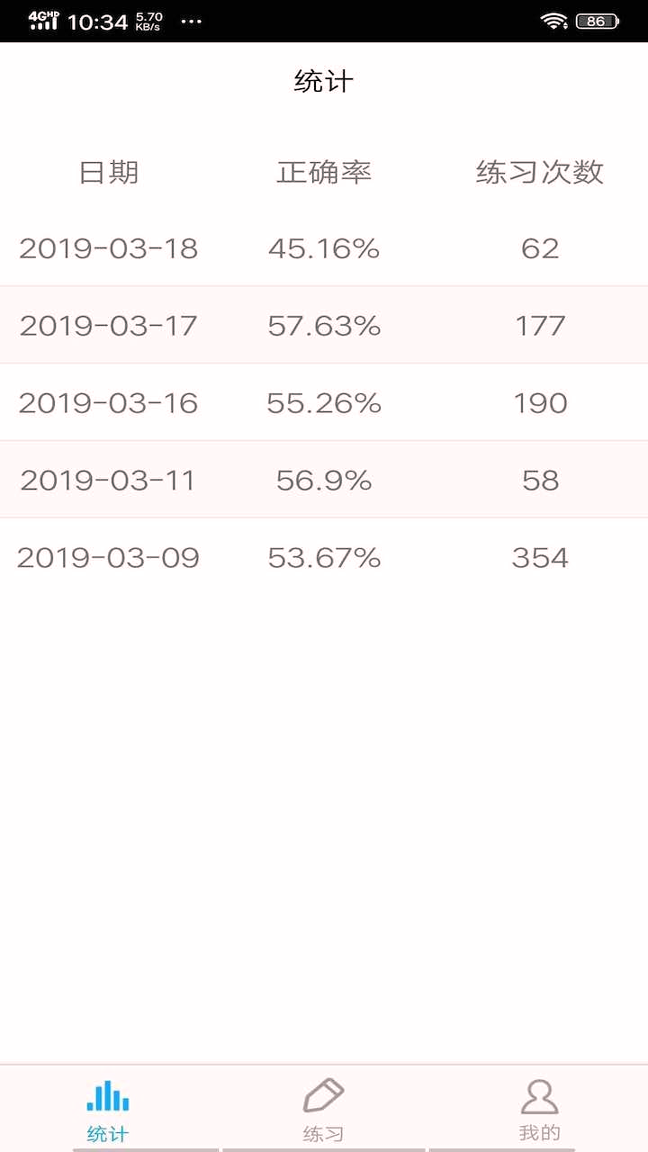Switch to the 练习 tab label

coord(323,1134)
